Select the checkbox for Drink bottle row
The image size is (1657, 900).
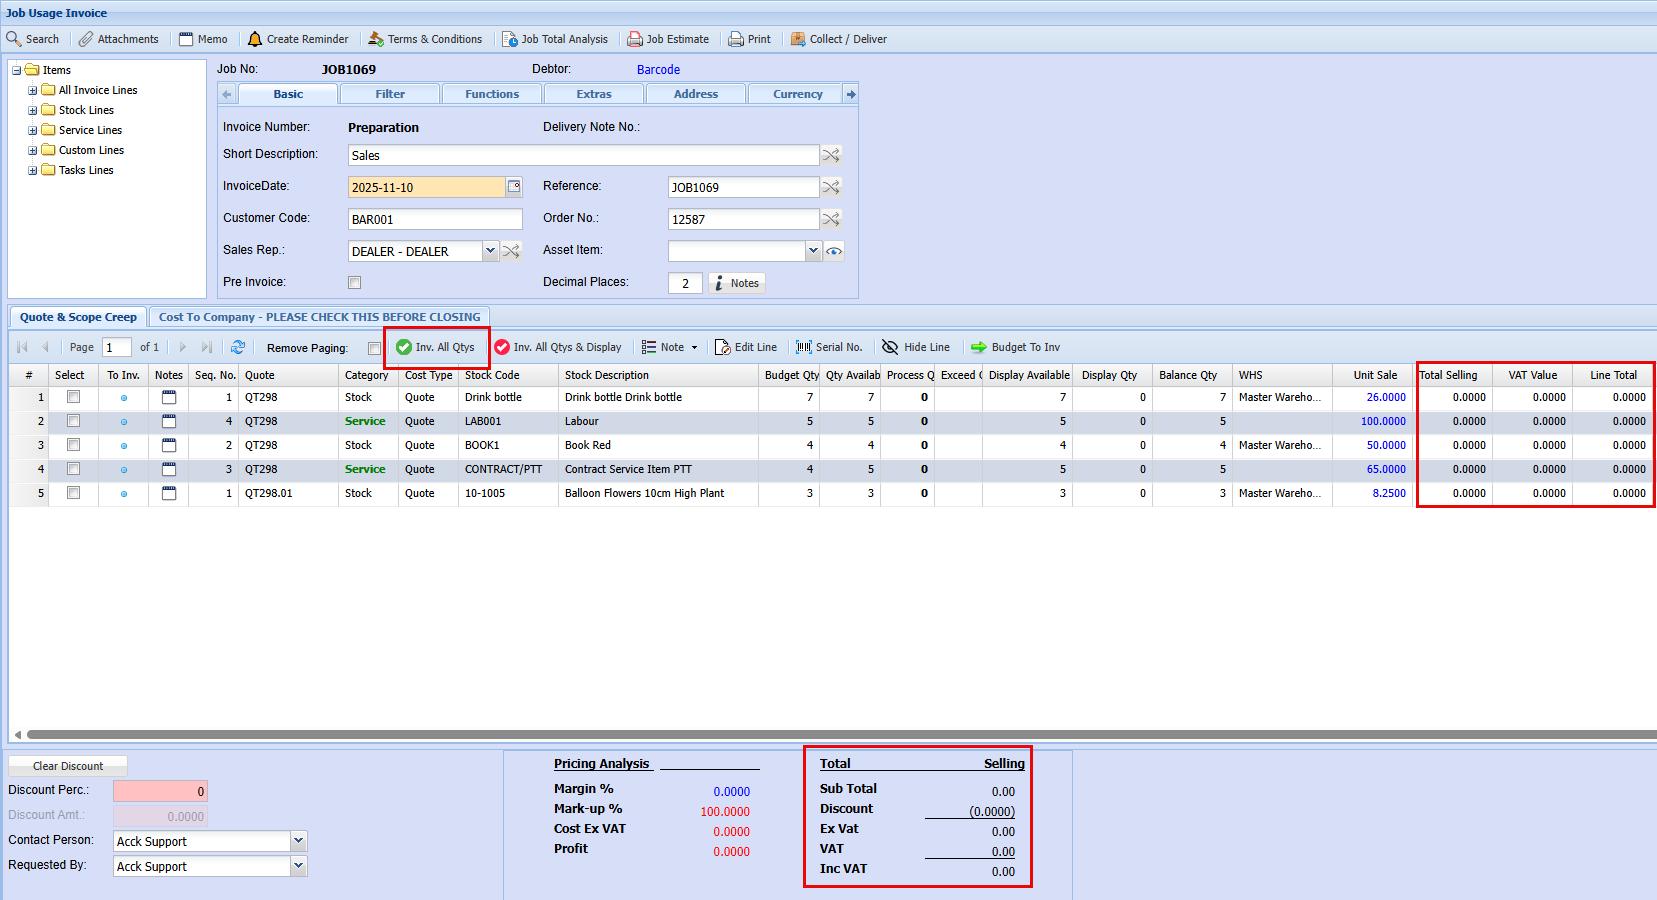(x=73, y=397)
